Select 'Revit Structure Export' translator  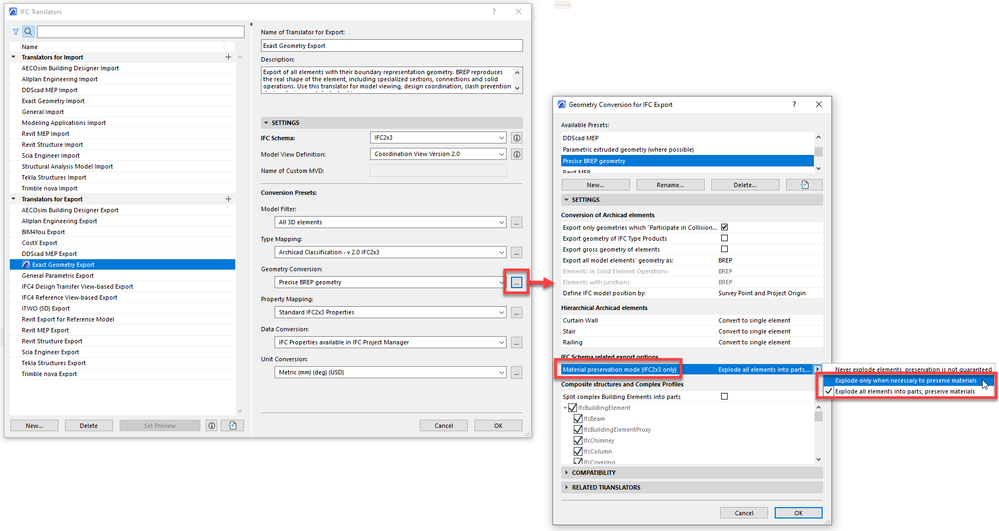(x=52, y=341)
